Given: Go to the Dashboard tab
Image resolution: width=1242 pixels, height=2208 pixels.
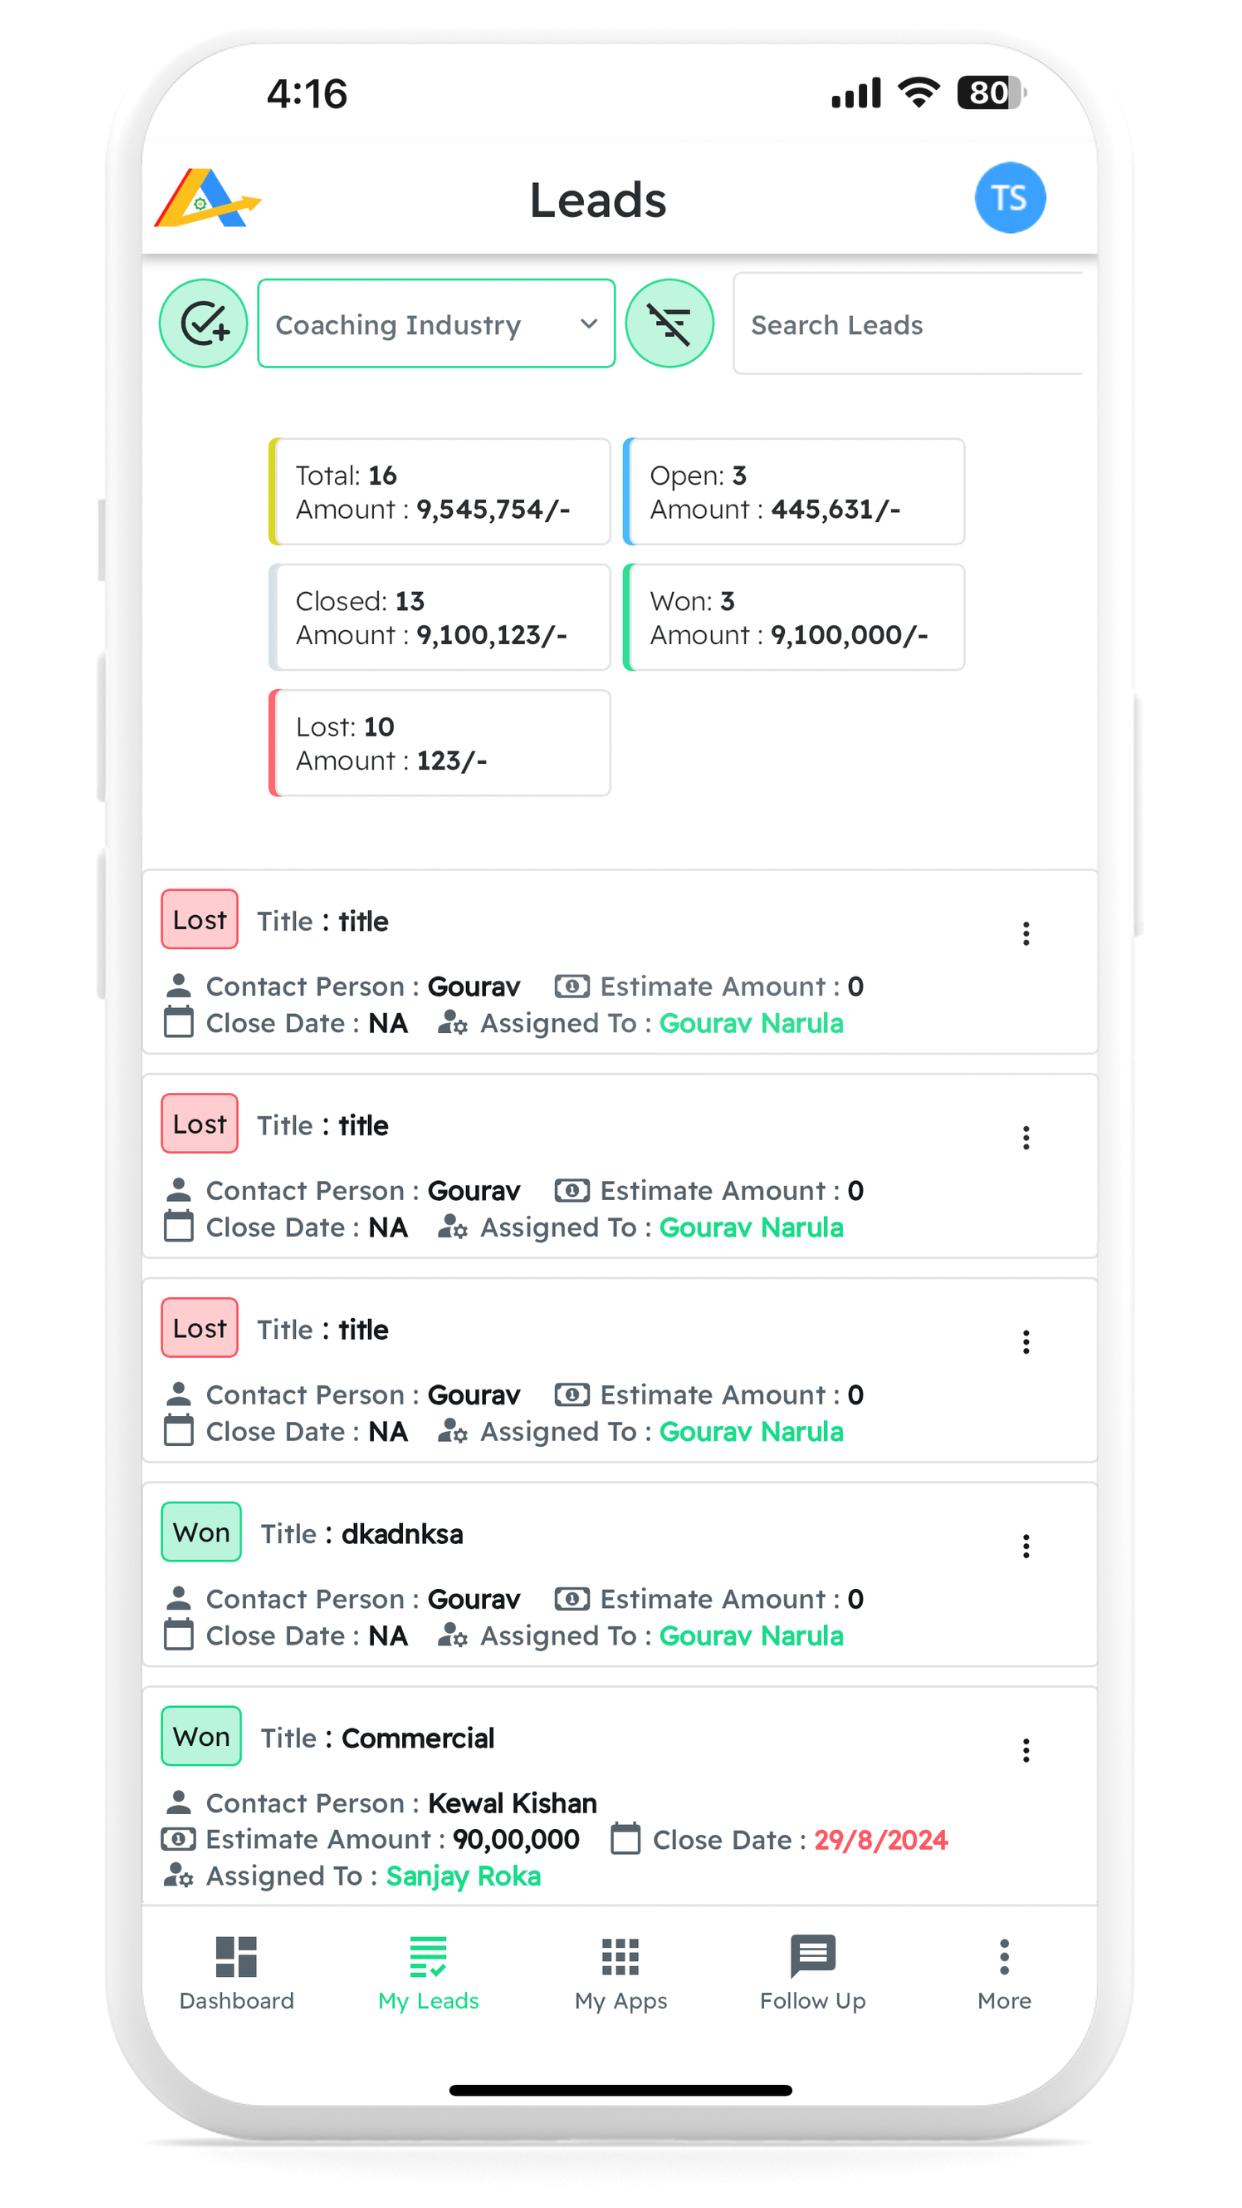Looking at the screenshot, I should click(237, 1973).
